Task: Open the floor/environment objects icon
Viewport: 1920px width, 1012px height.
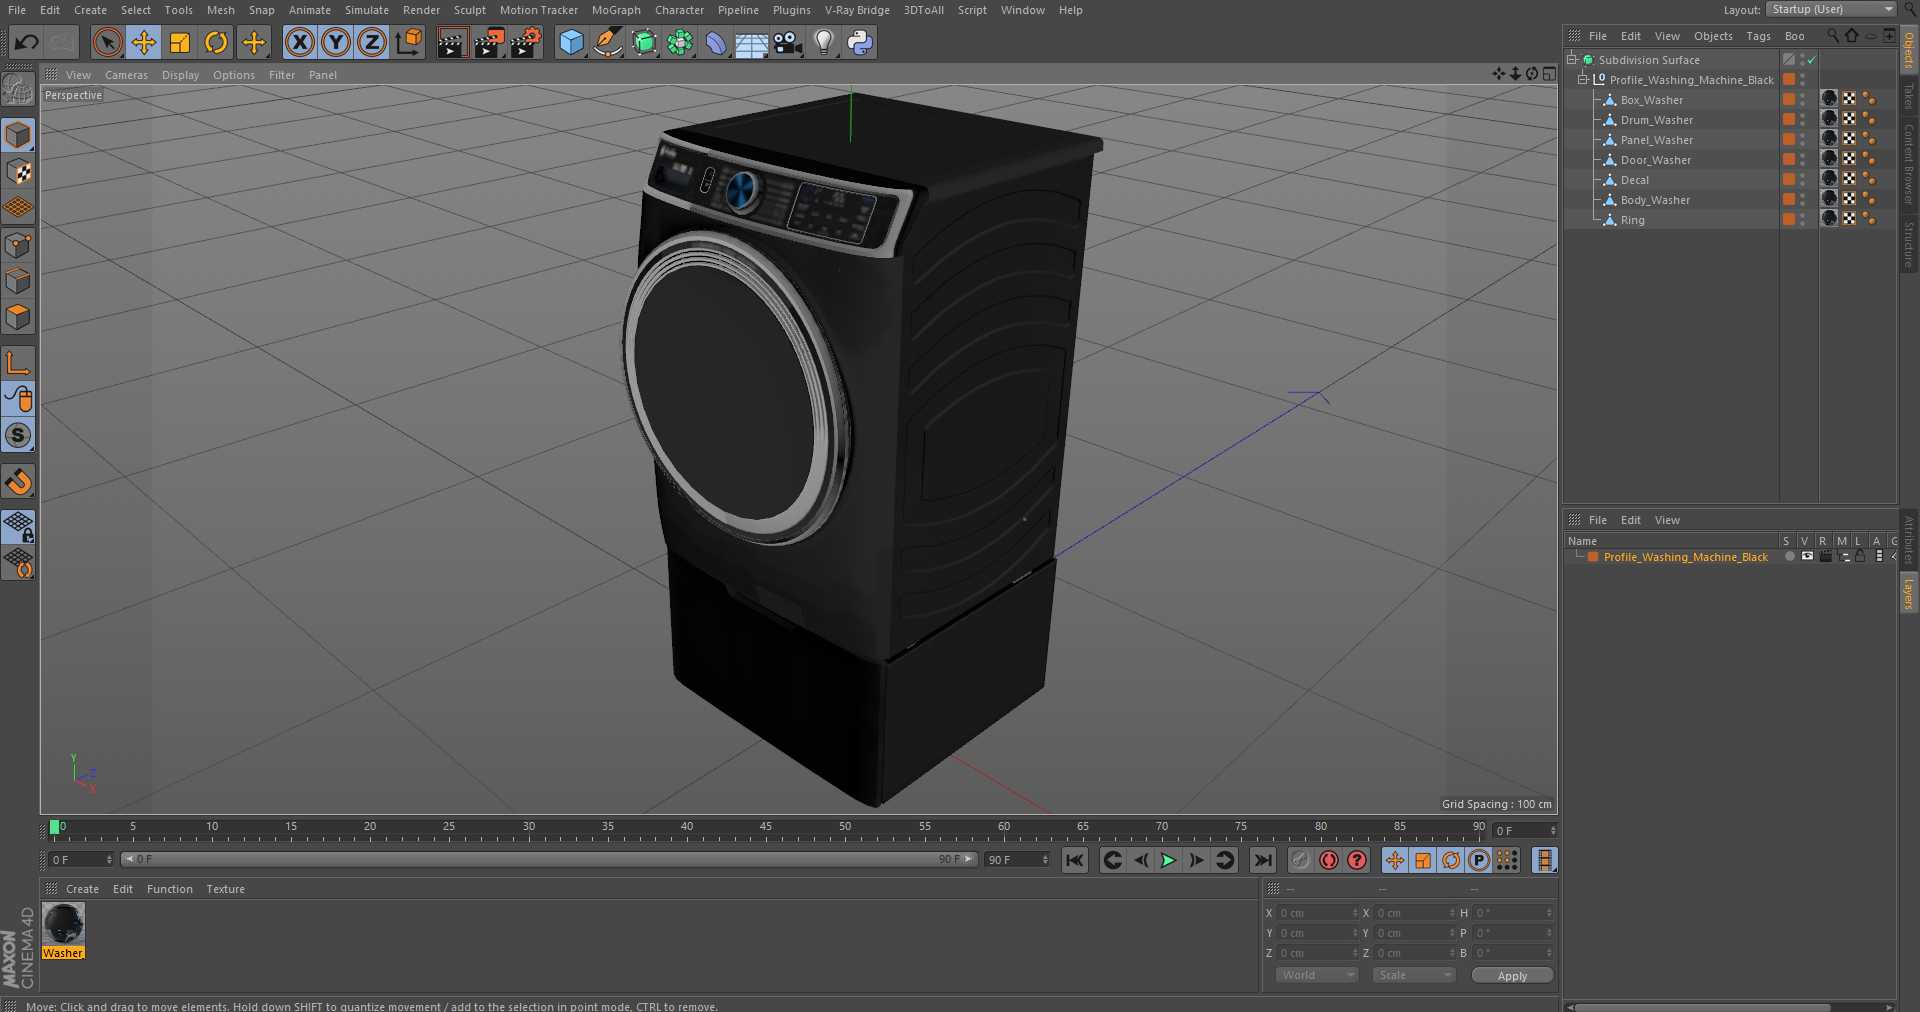Action: 751,42
